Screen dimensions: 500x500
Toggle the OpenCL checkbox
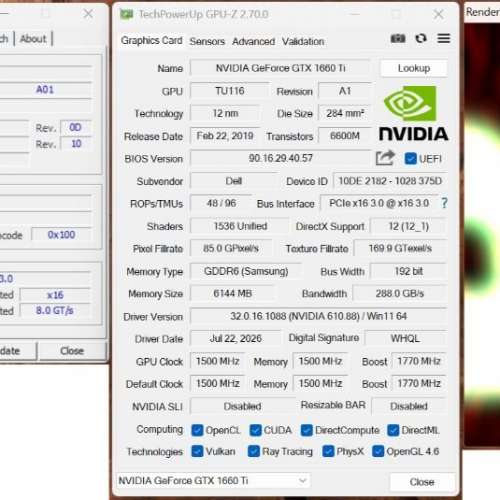197,430
